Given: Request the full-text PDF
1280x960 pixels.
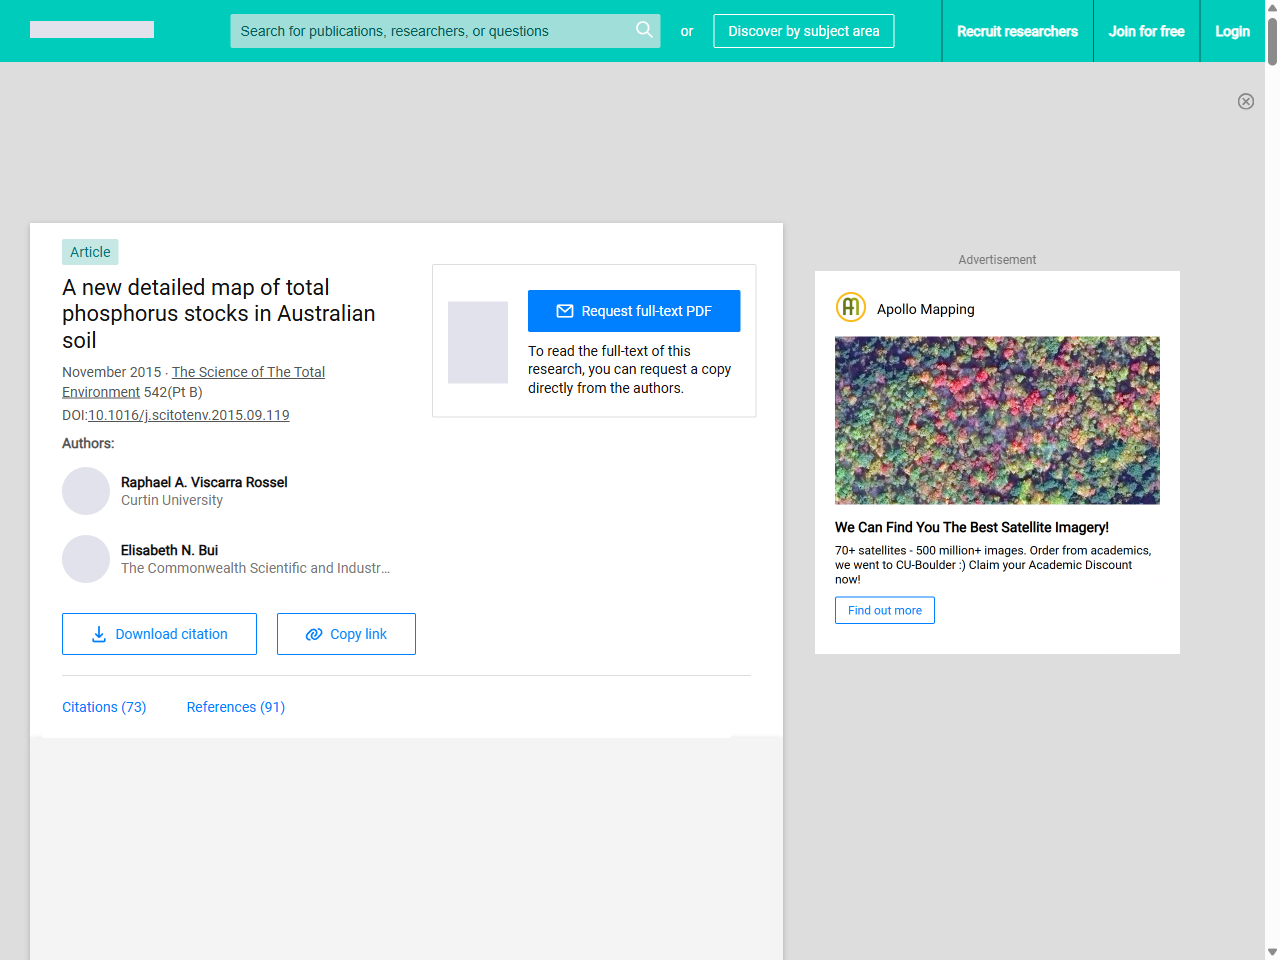Looking at the screenshot, I should point(634,311).
